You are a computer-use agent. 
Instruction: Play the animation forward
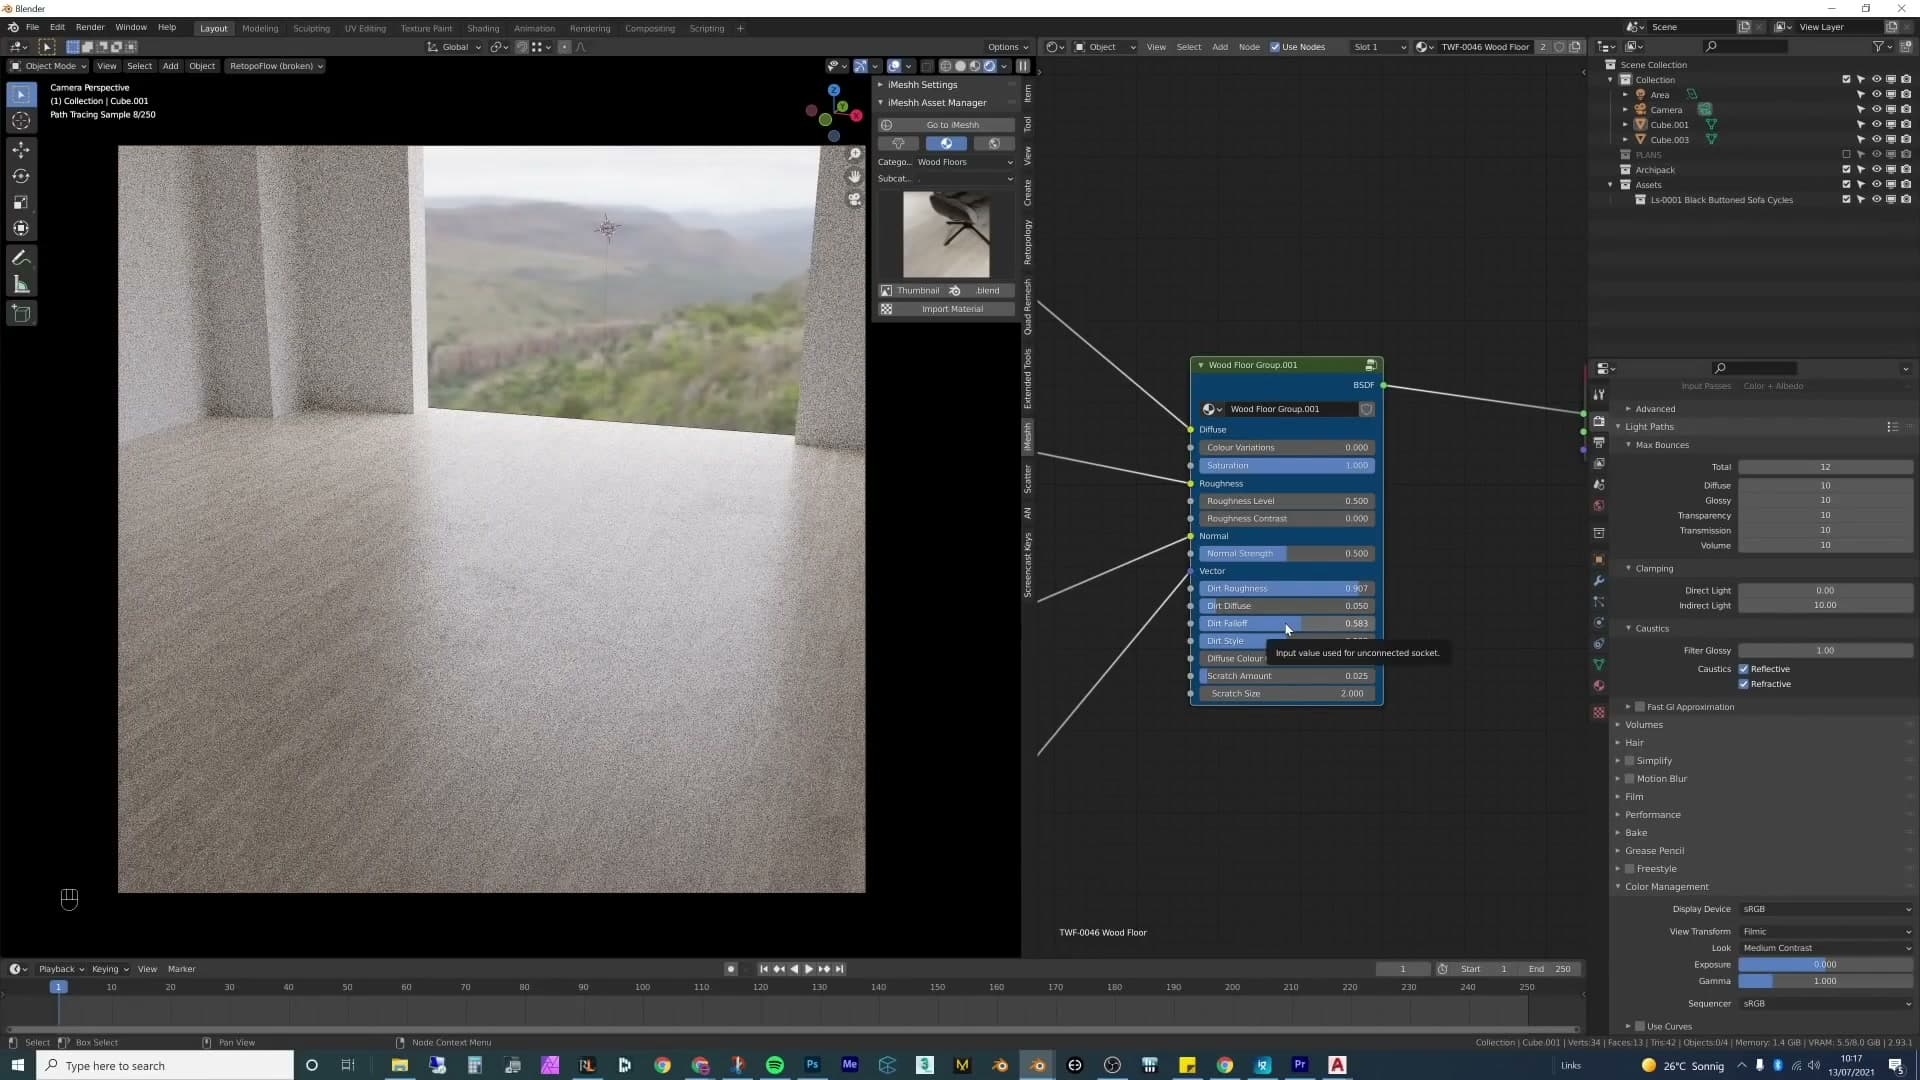(809, 969)
